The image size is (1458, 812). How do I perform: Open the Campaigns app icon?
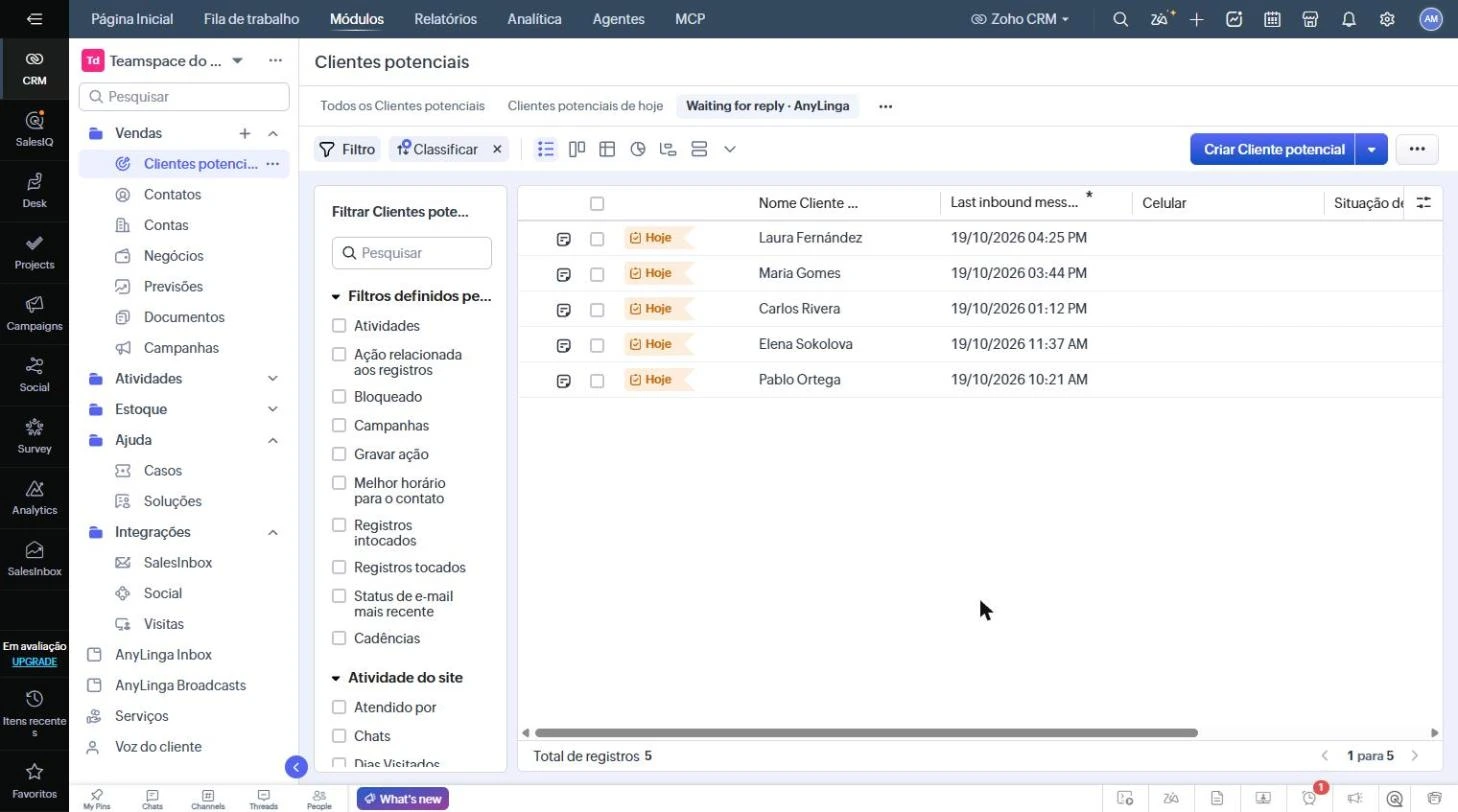pos(34,312)
